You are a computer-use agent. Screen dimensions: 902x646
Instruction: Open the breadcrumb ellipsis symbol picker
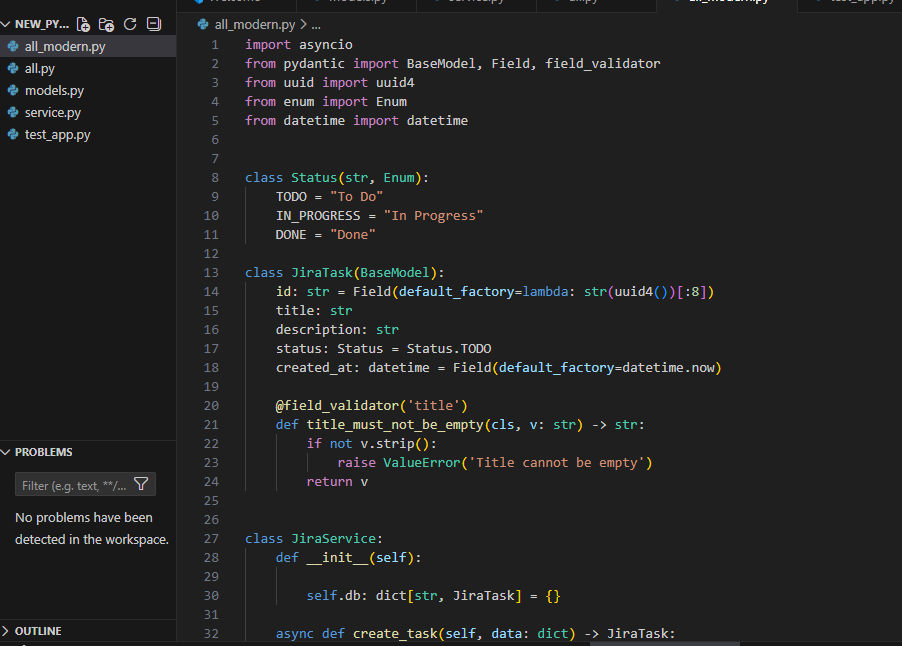click(316, 24)
